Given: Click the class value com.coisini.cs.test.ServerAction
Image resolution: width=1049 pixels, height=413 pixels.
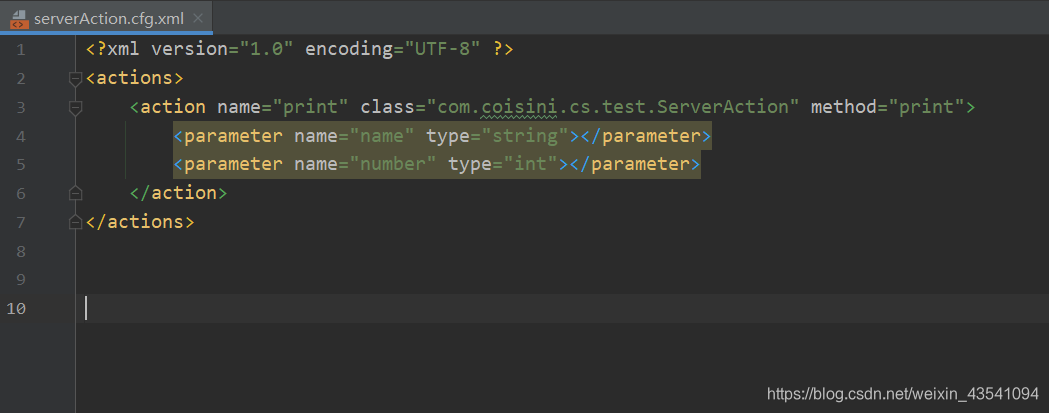Looking at the screenshot, I should (x=613, y=106).
